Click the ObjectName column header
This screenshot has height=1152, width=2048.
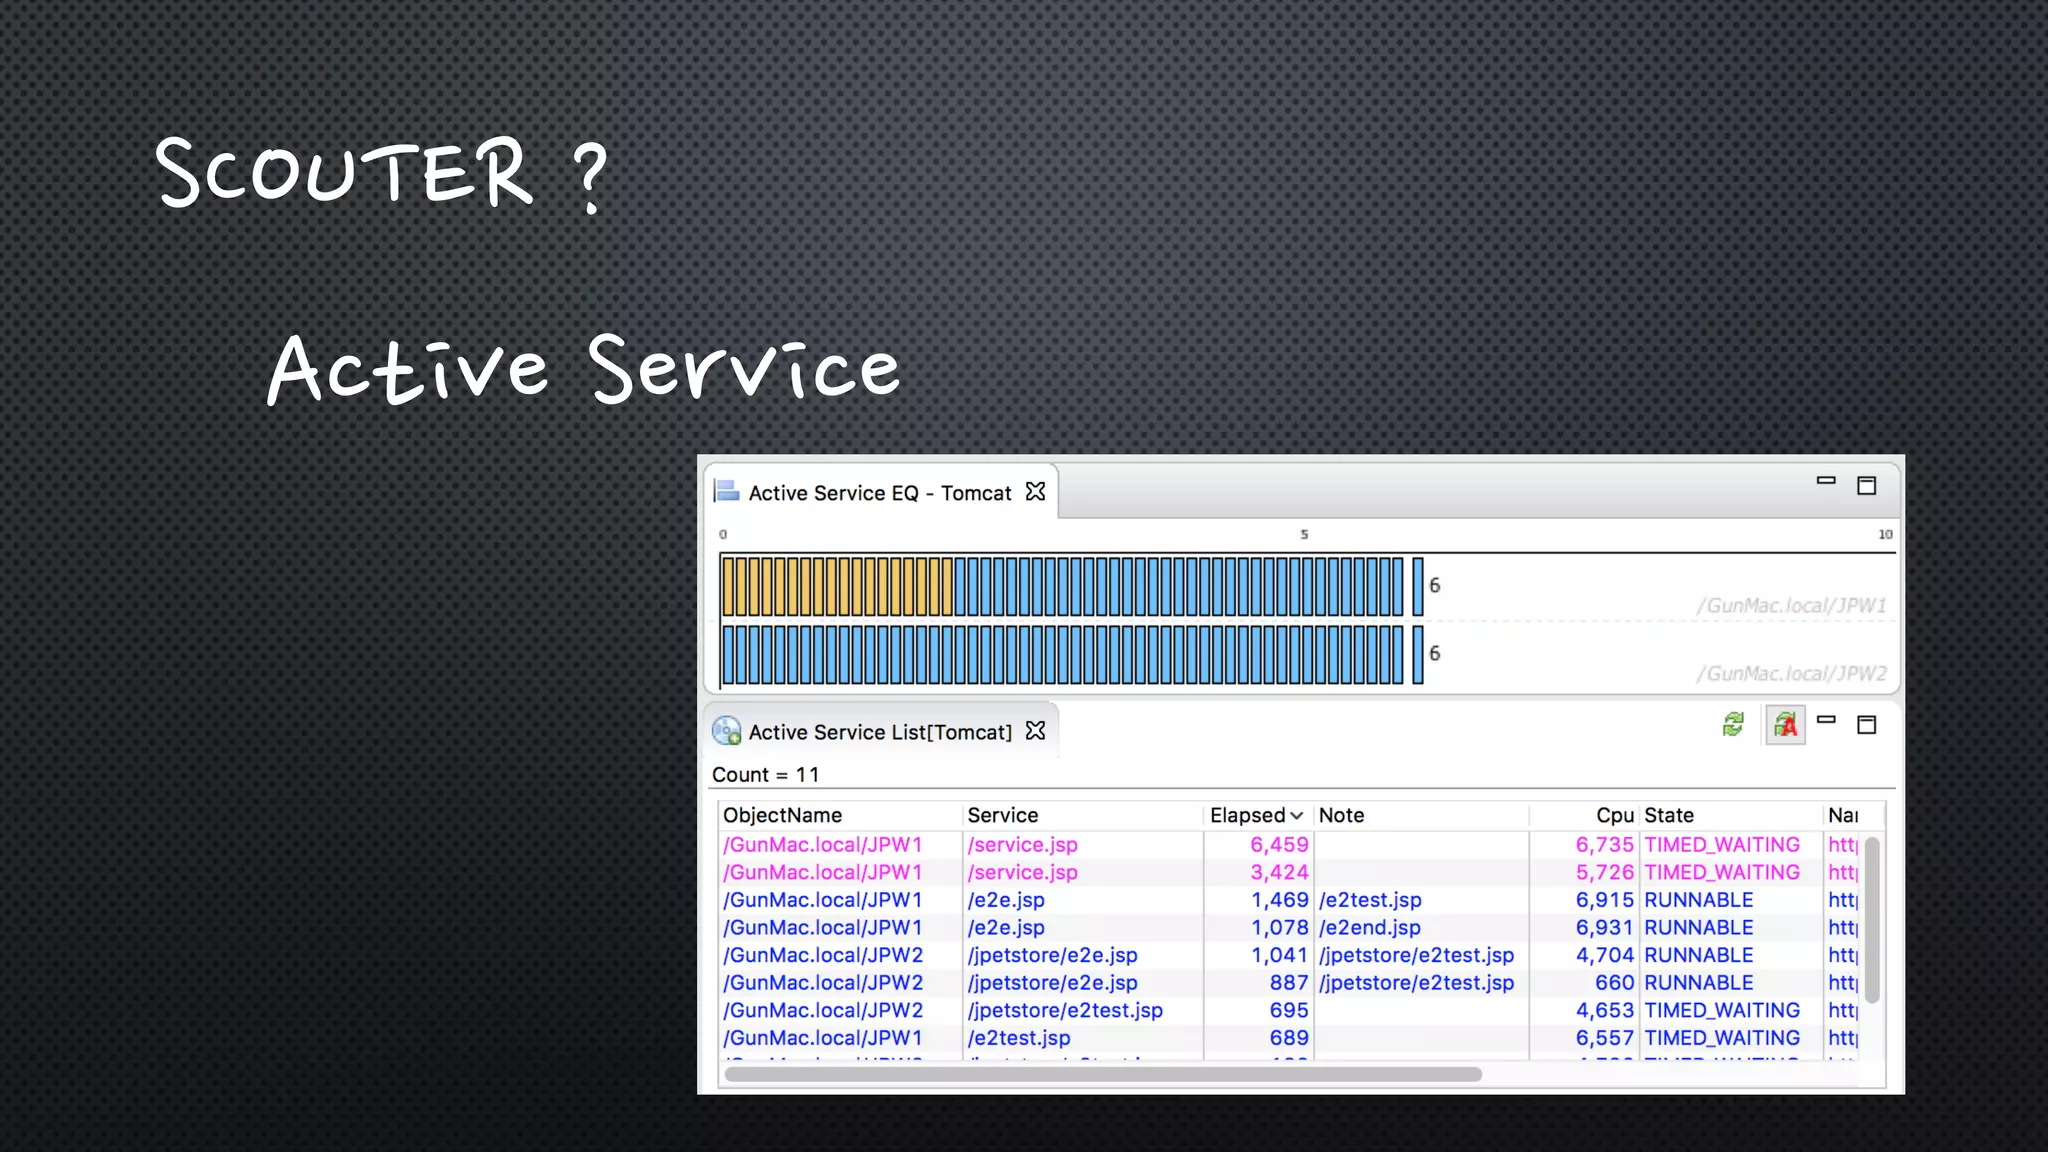(x=782, y=815)
